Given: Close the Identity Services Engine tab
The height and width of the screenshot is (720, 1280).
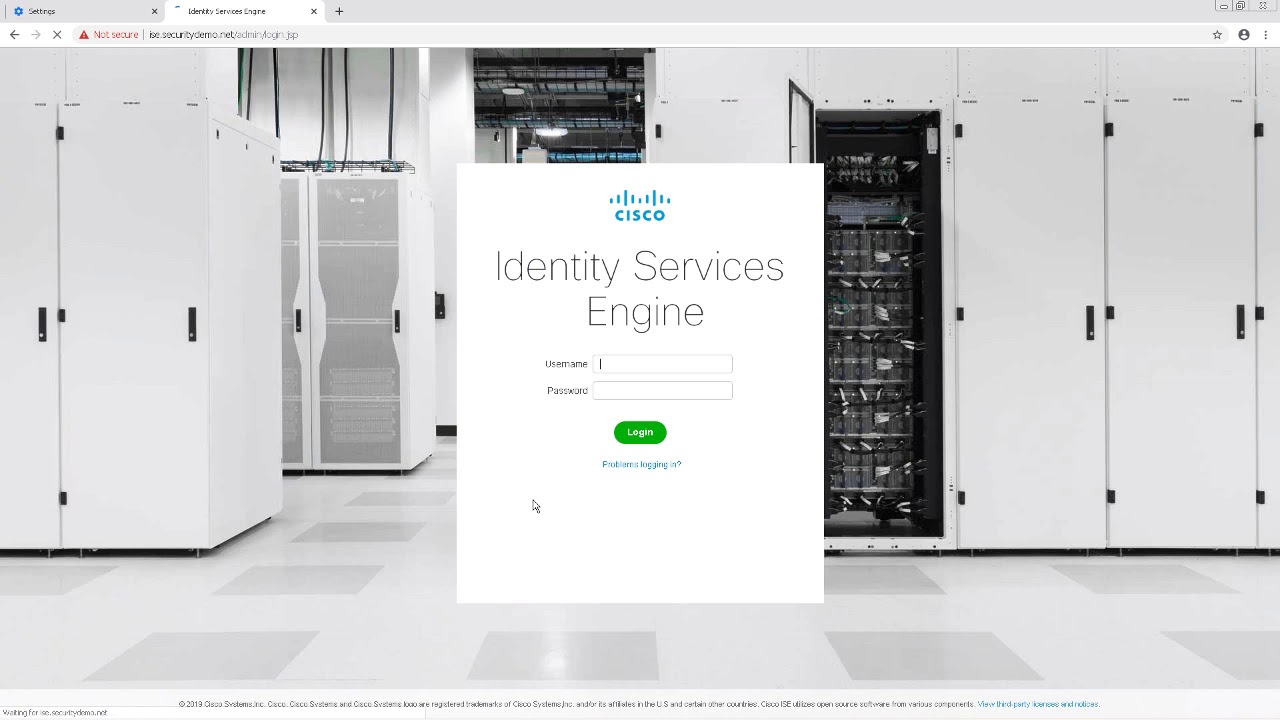Looking at the screenshot, I should pyautogui.click(x=314, y=11).
